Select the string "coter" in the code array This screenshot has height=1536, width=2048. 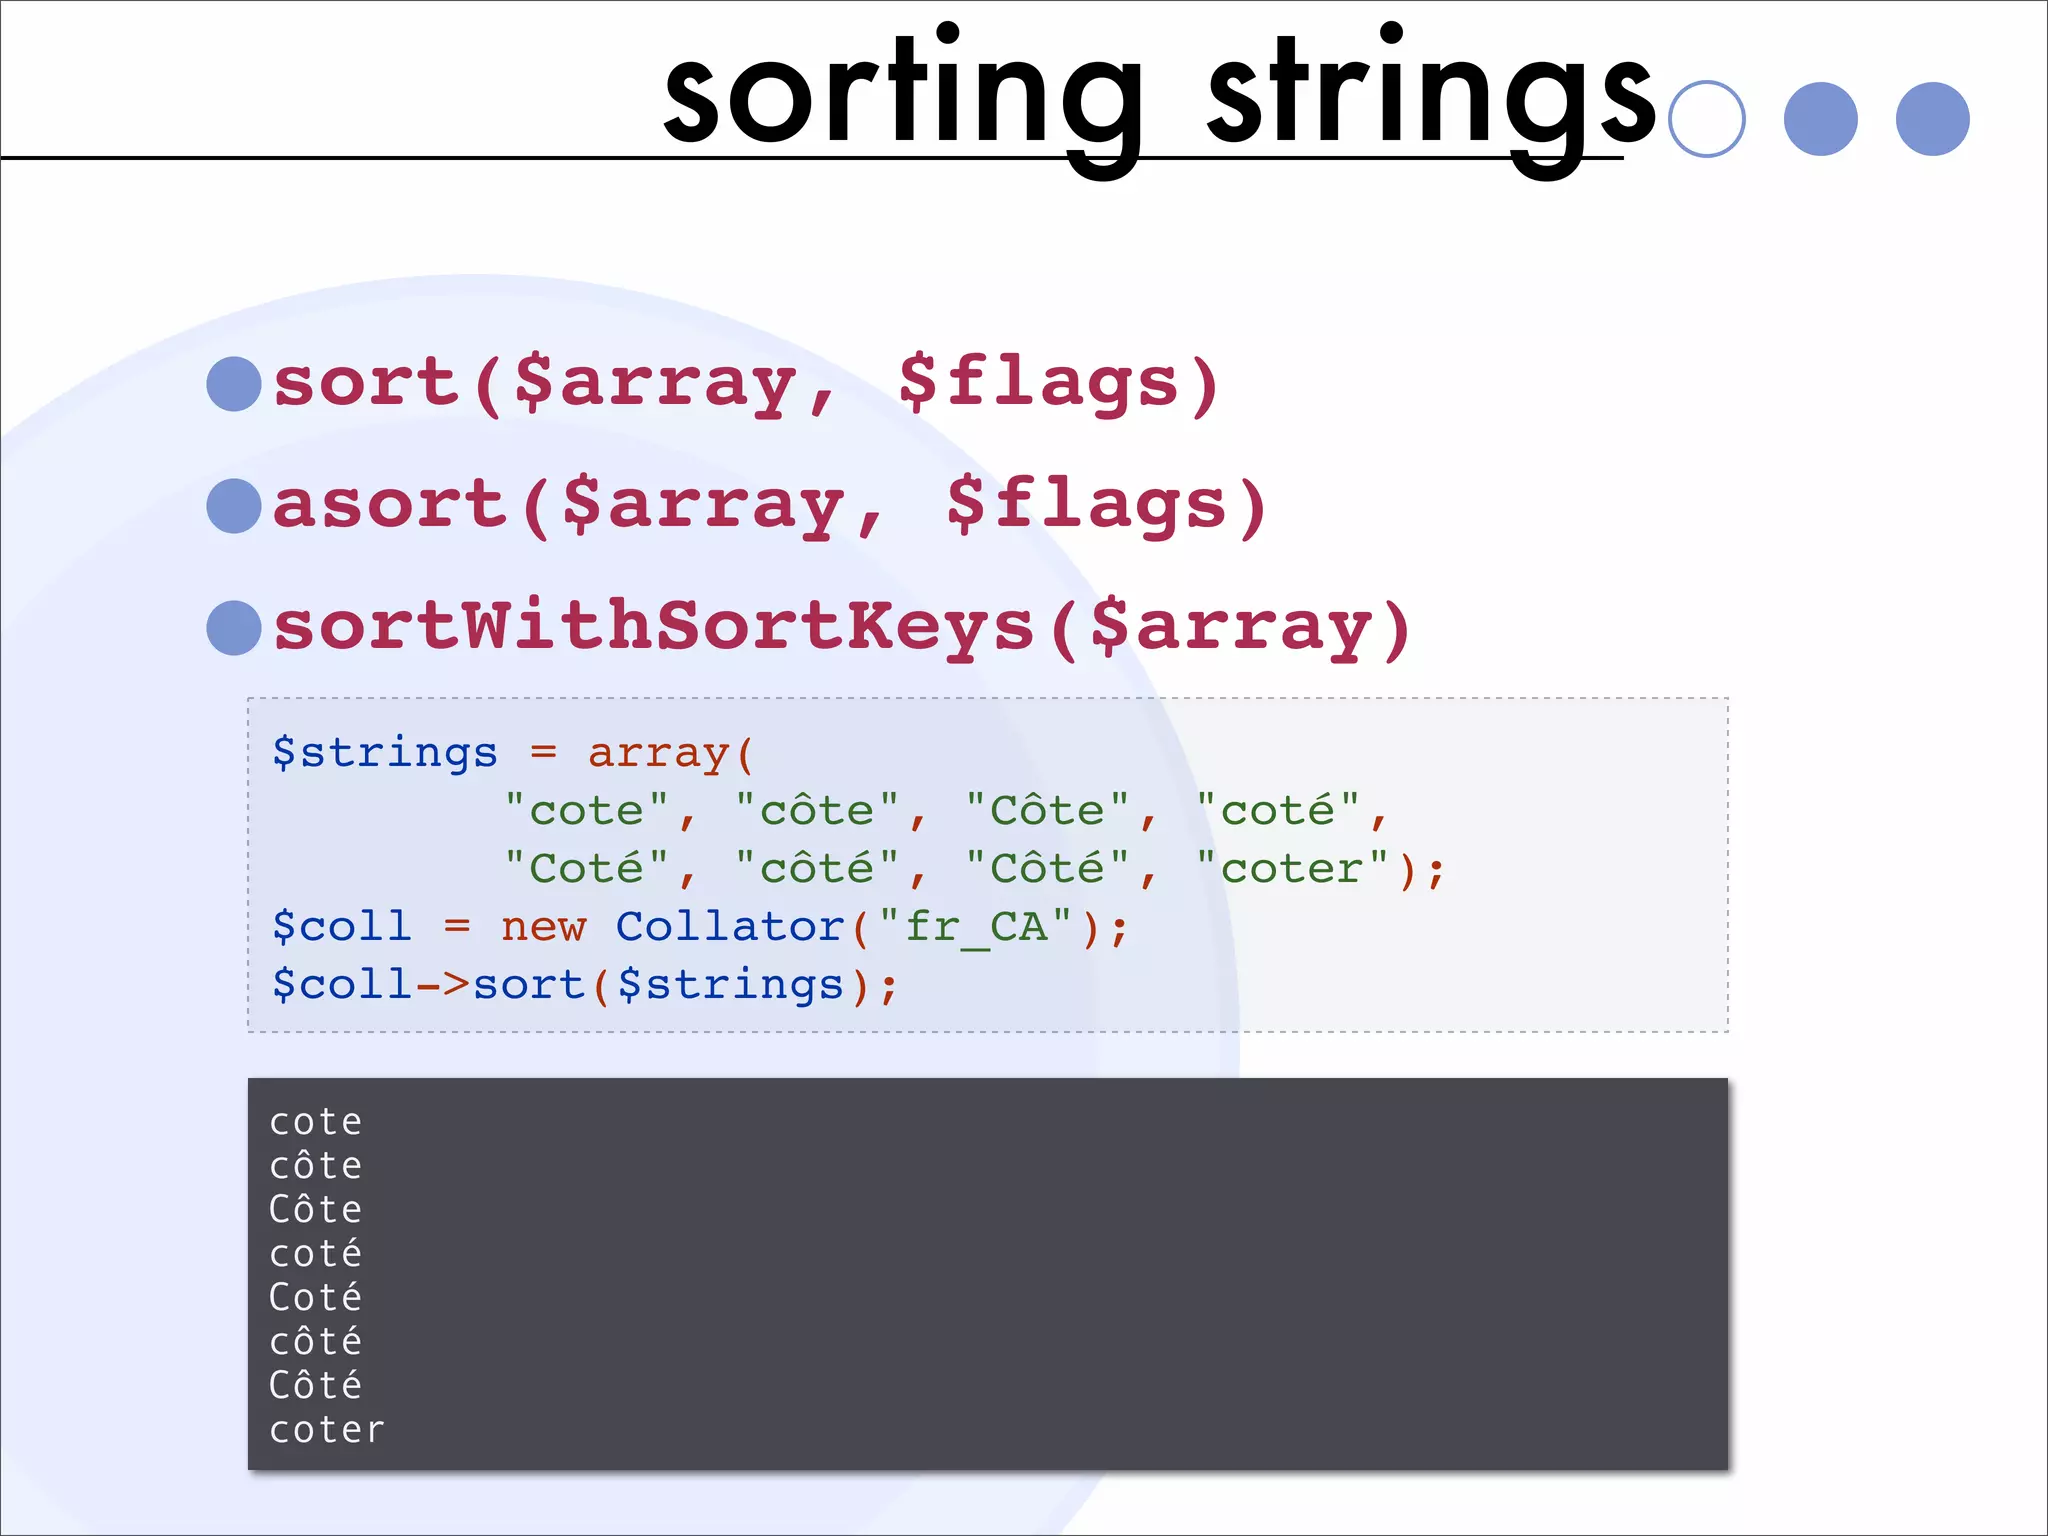[x=1292, y=868]
